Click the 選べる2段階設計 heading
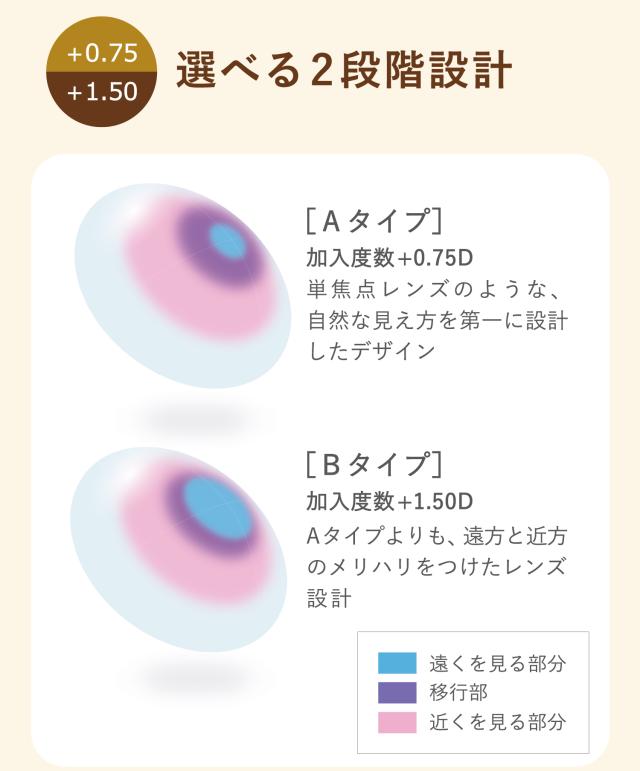Viewport: 640px width, 771px height. click(x=344, y=72)
